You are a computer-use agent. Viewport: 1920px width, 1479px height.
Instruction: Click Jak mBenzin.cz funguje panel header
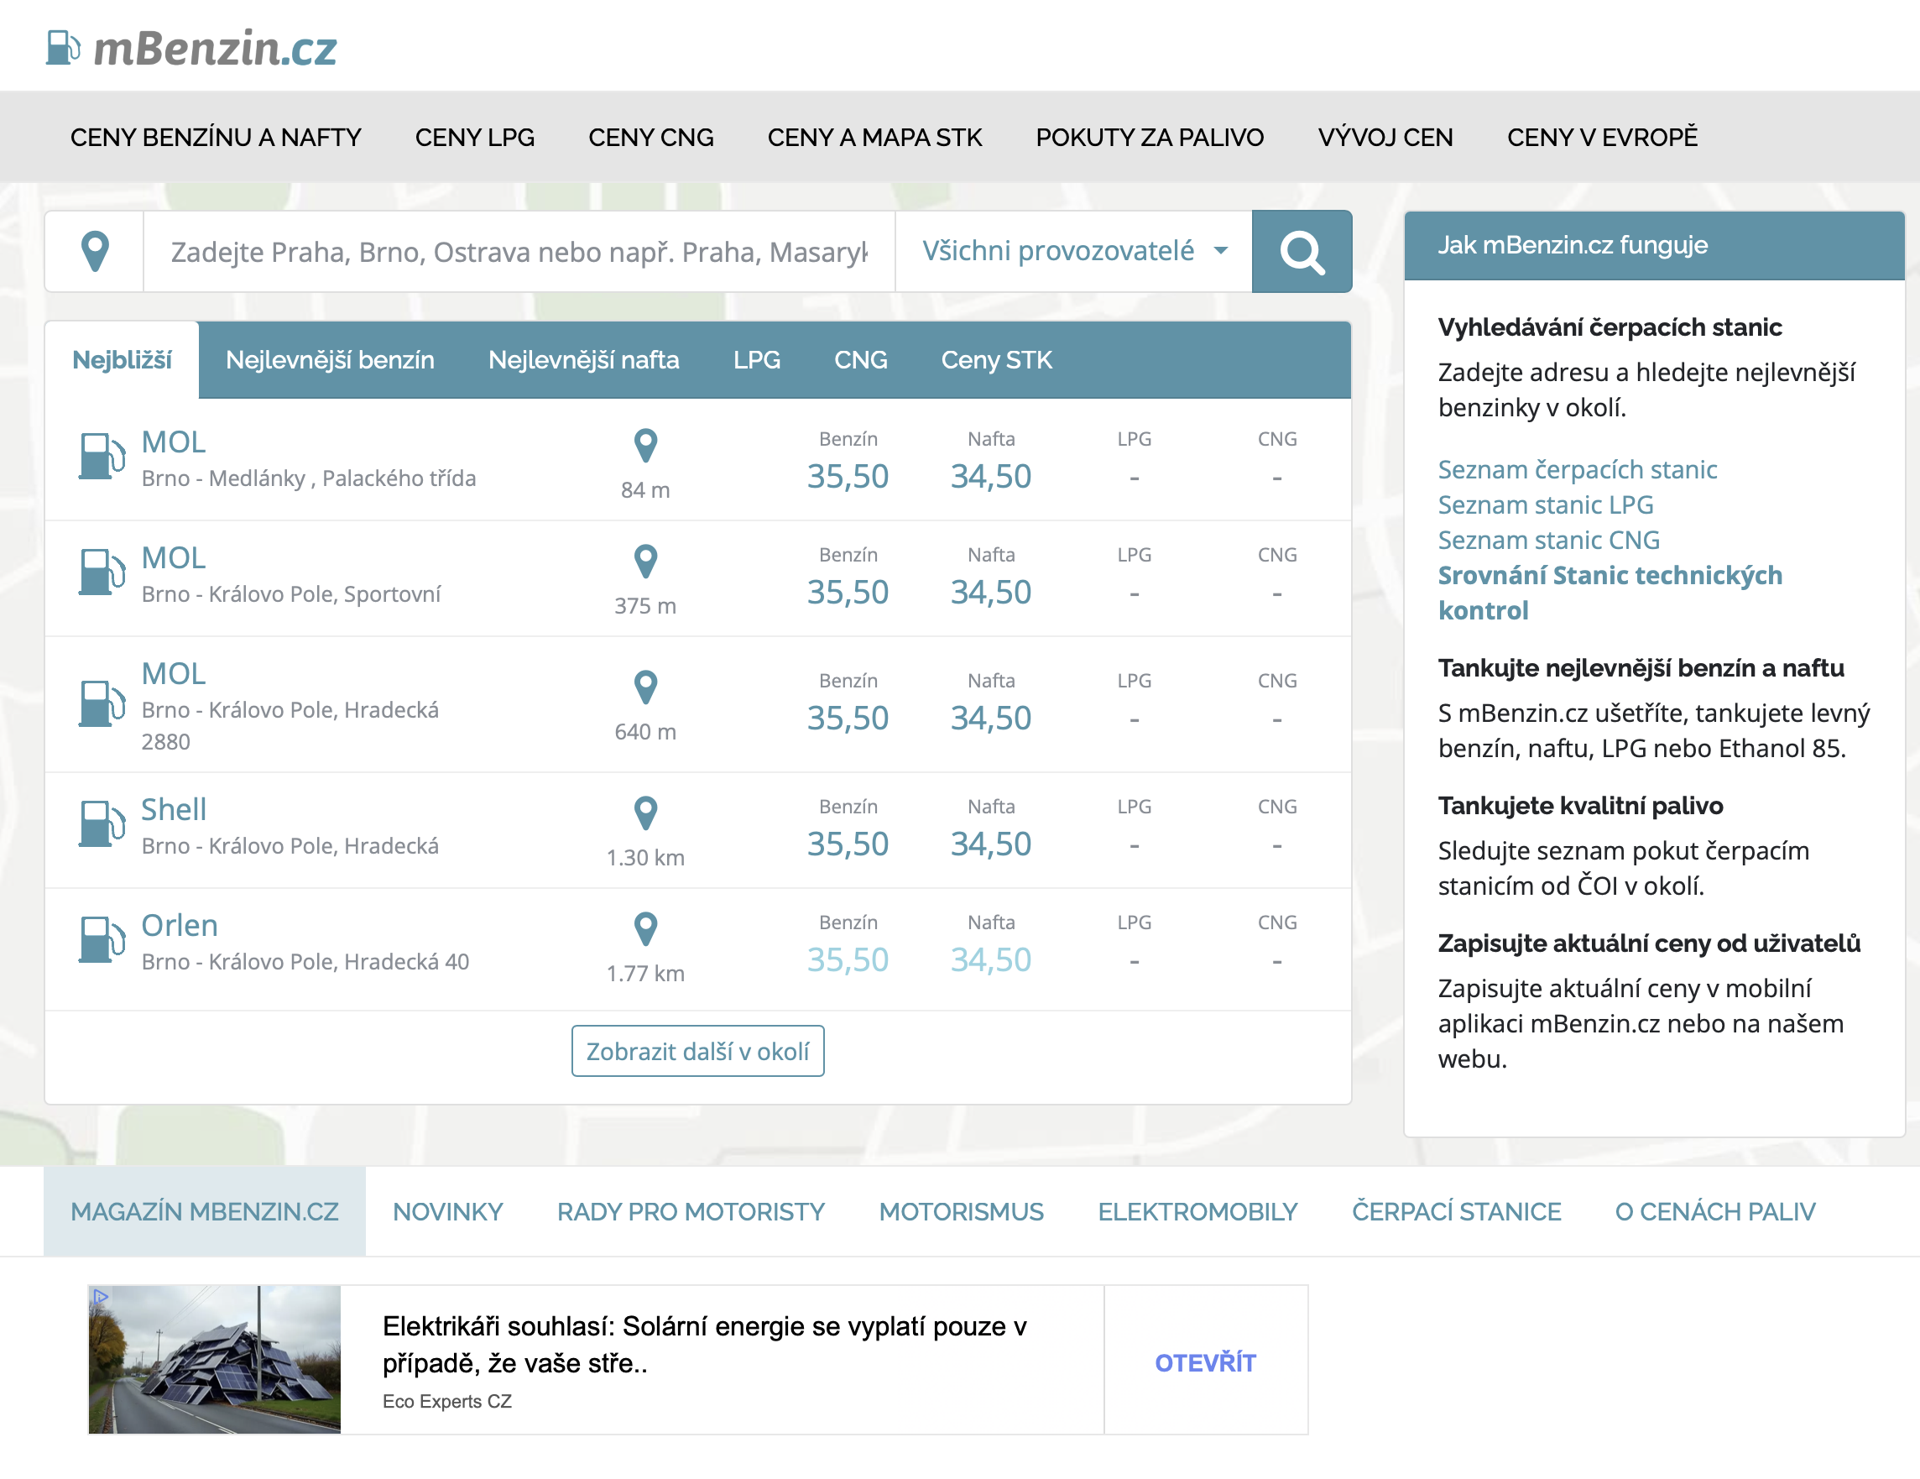[1654, 245]
